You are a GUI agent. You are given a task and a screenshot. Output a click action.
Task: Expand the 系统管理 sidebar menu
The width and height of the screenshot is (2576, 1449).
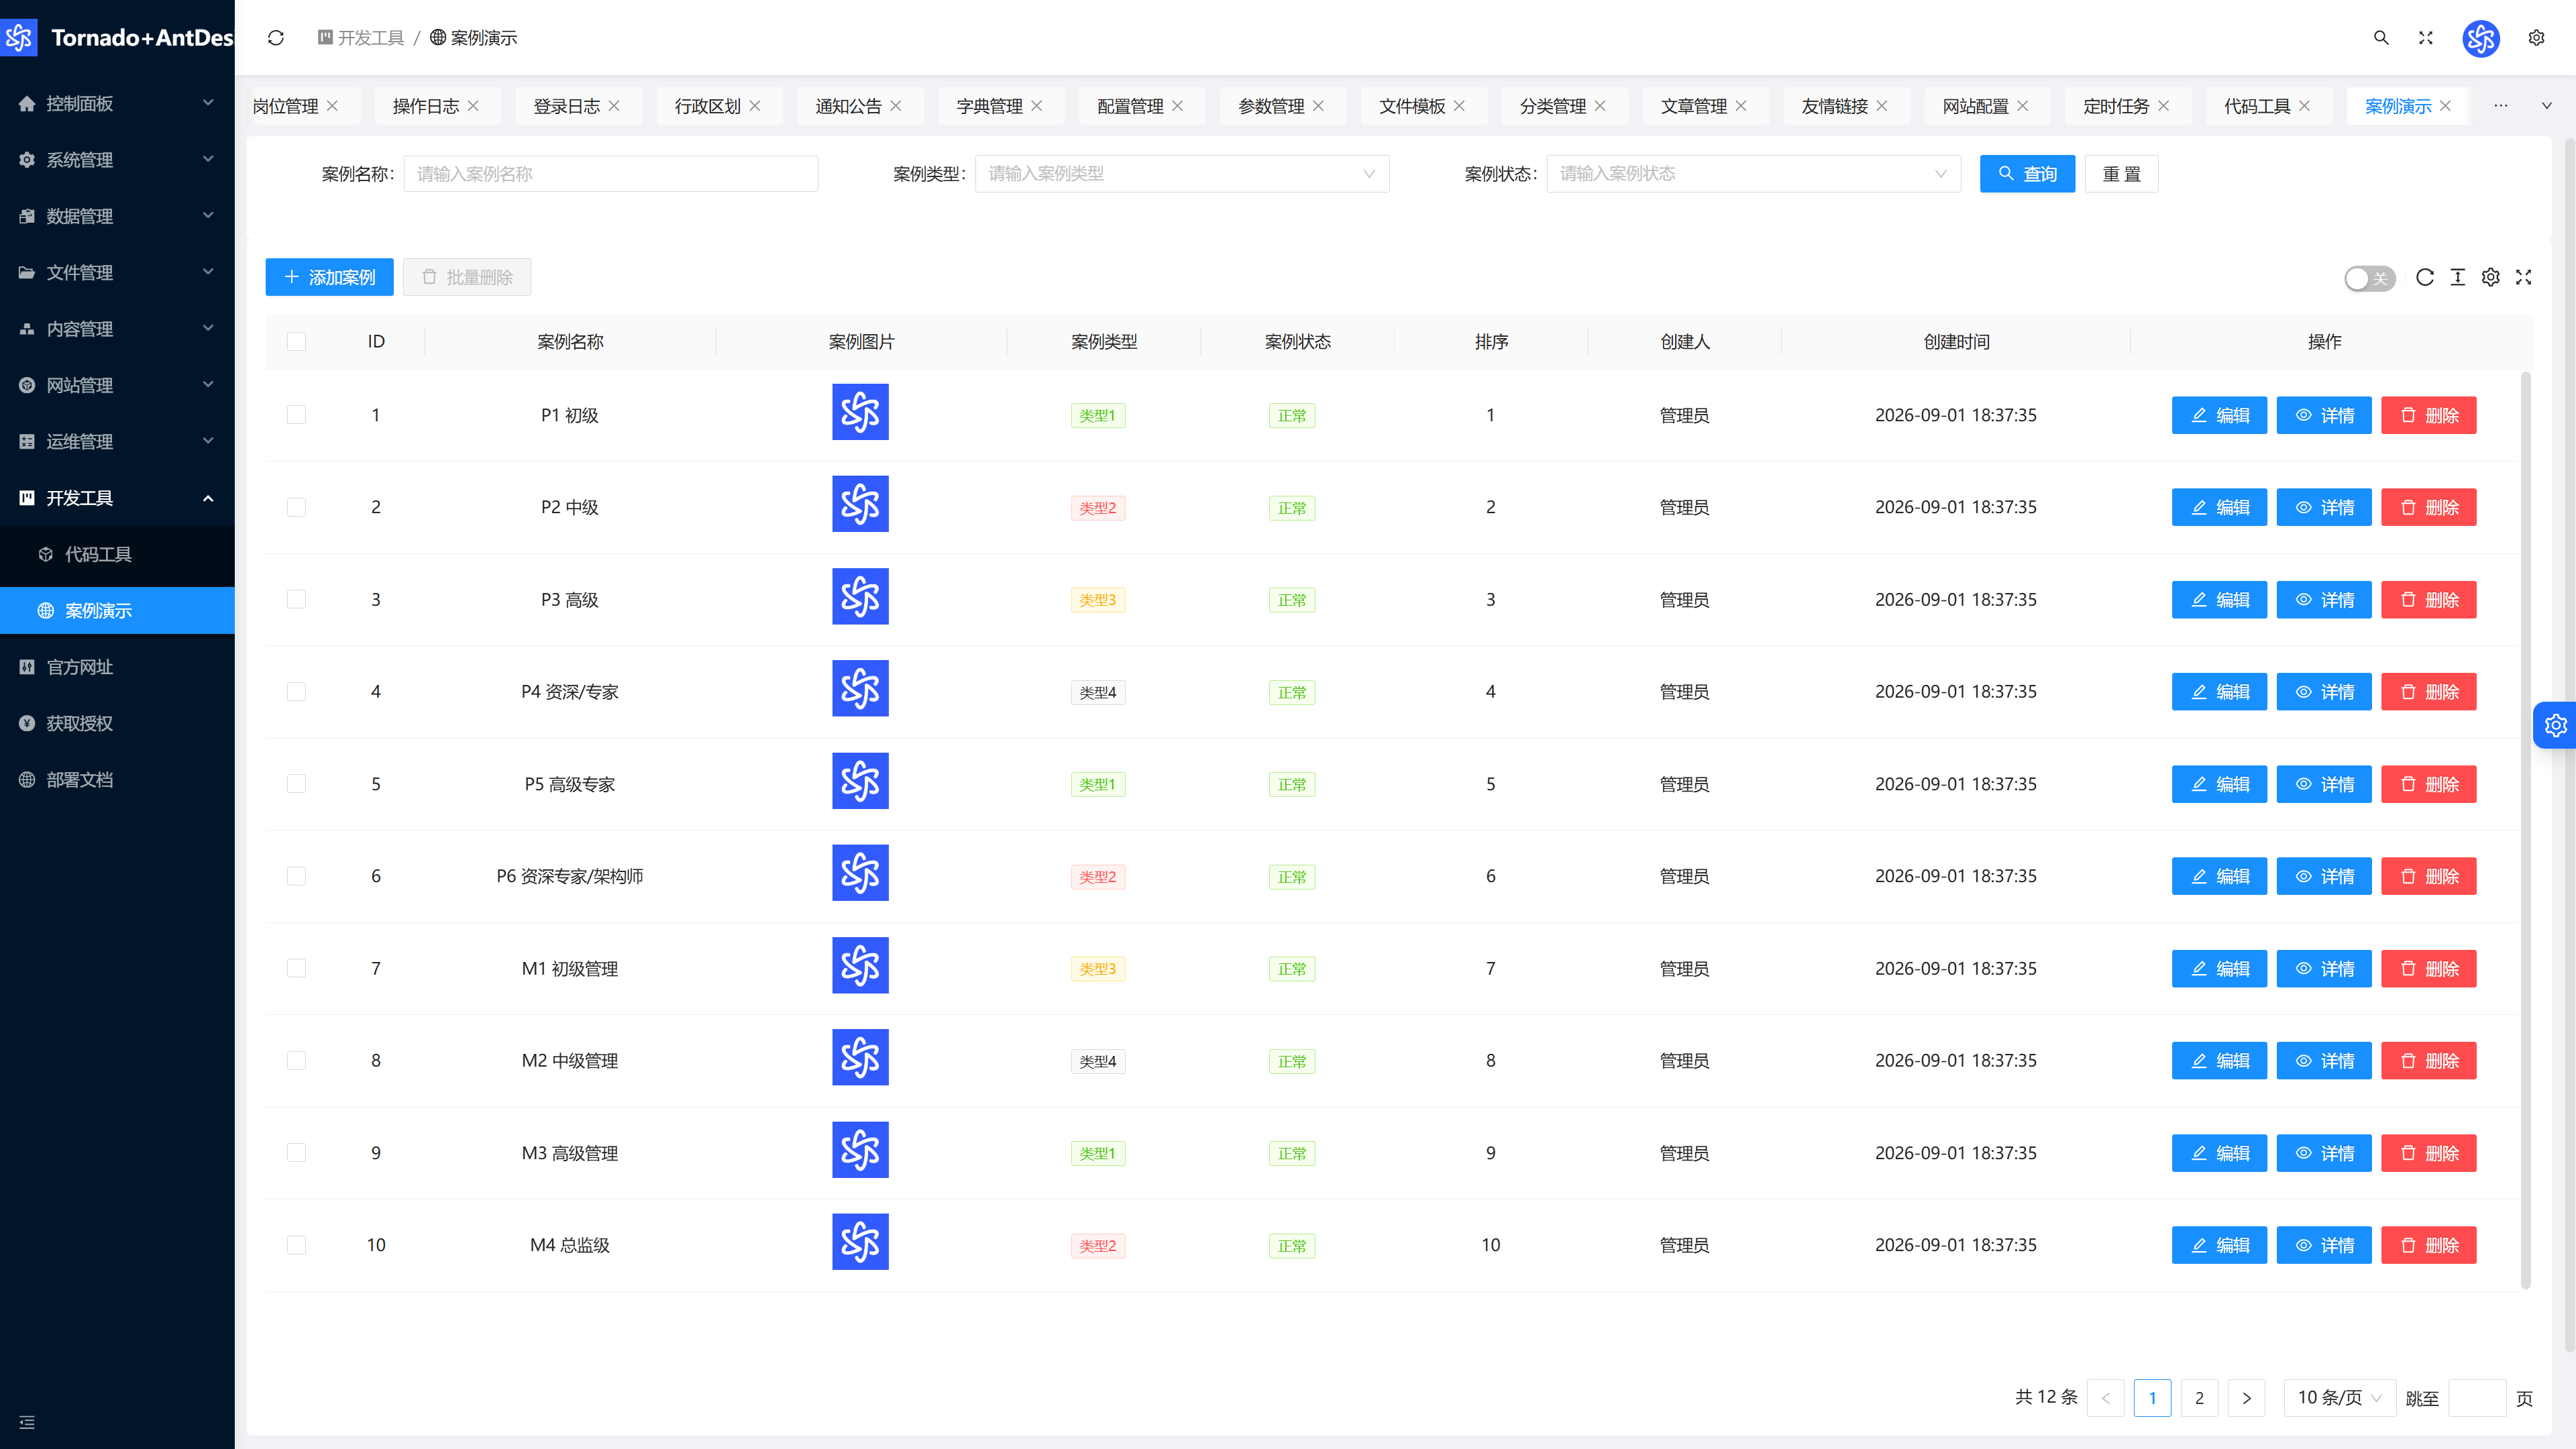click(x=117, y=160)
